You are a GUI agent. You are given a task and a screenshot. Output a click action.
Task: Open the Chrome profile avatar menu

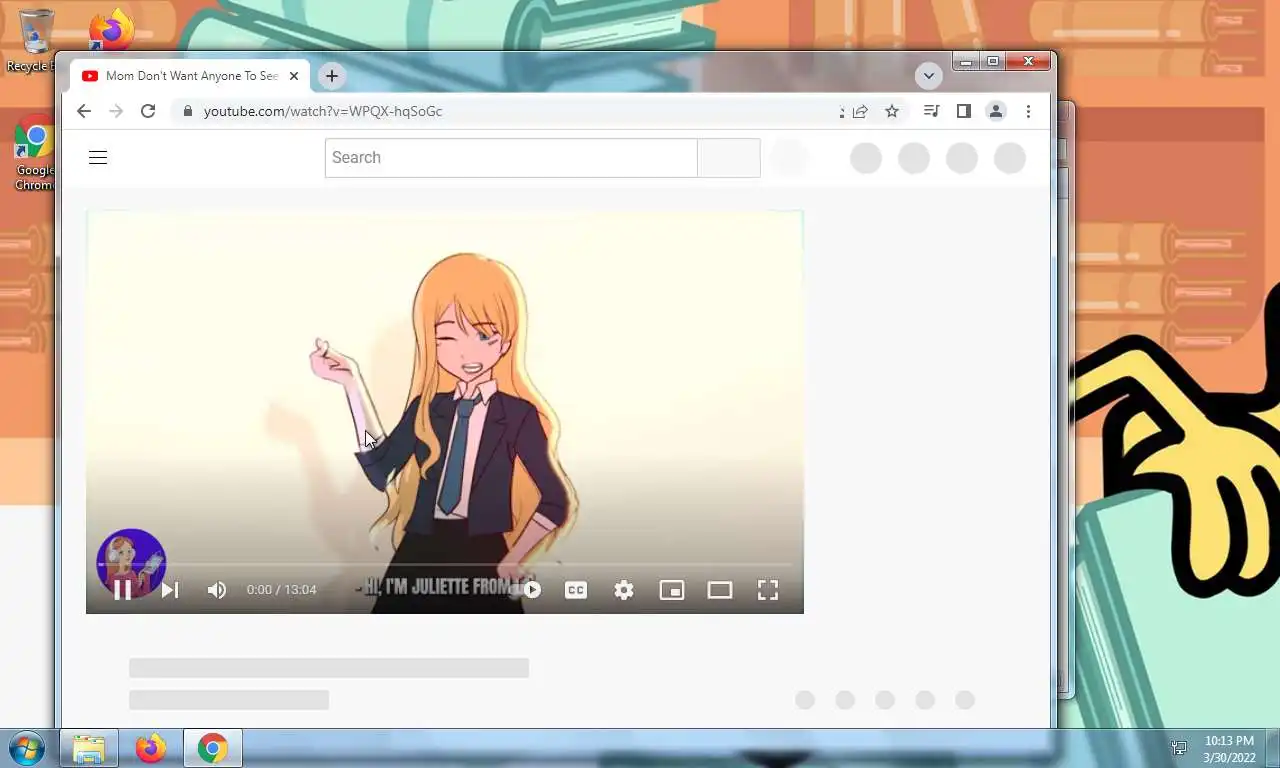coord(996,111)
